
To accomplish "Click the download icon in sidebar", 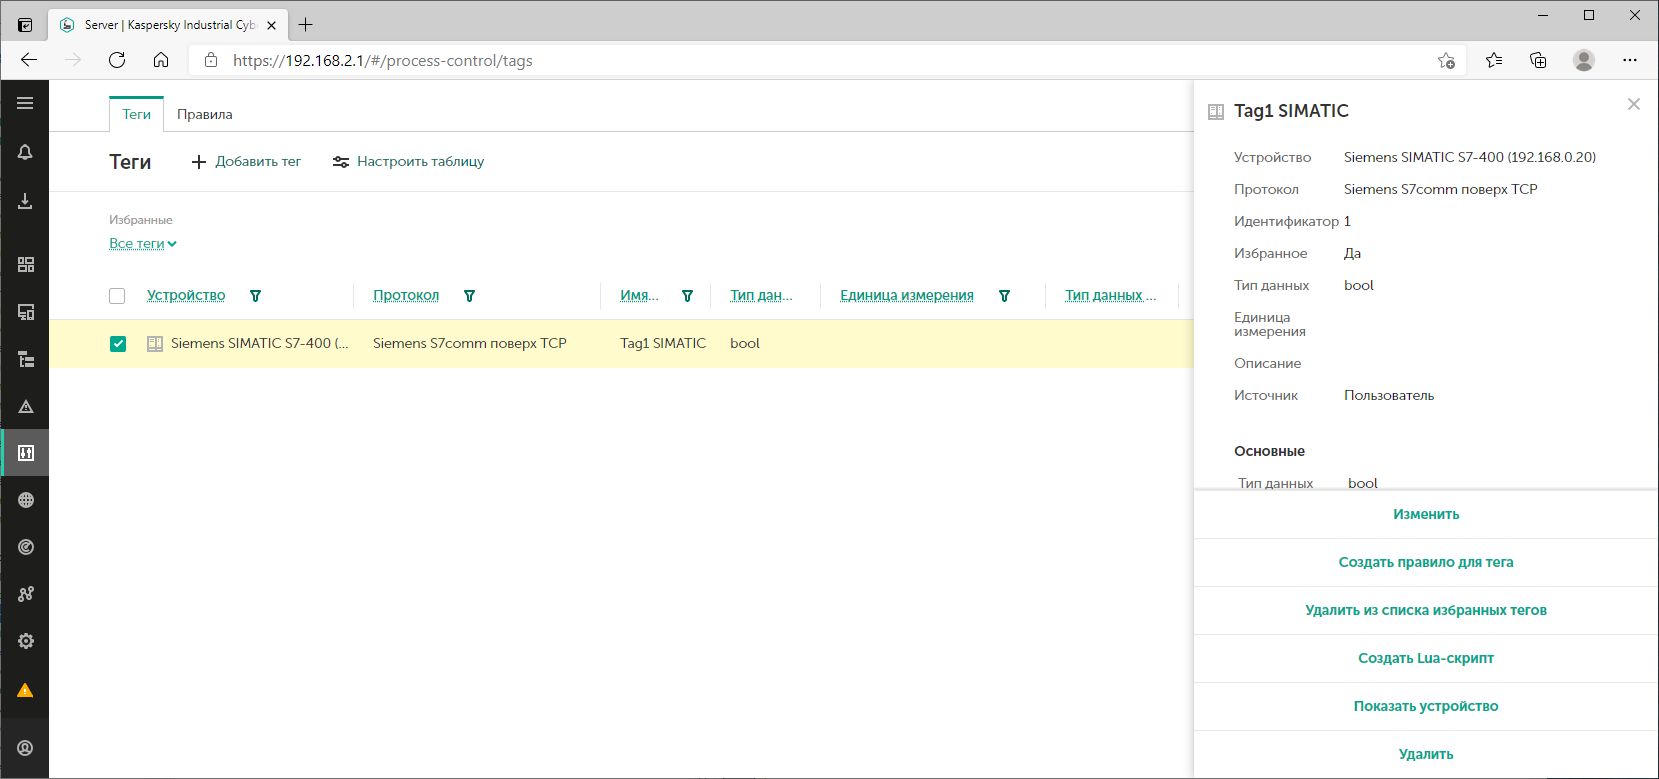I will coord(25,201).
